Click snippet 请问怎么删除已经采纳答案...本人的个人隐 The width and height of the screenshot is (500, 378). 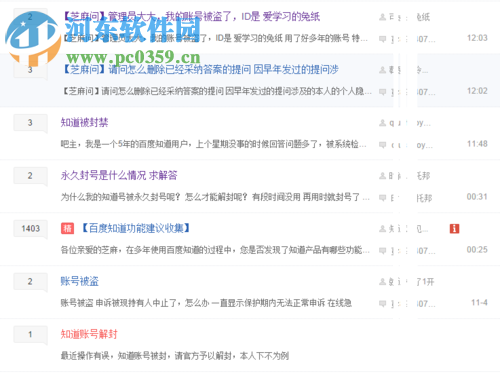click(217, 91)
